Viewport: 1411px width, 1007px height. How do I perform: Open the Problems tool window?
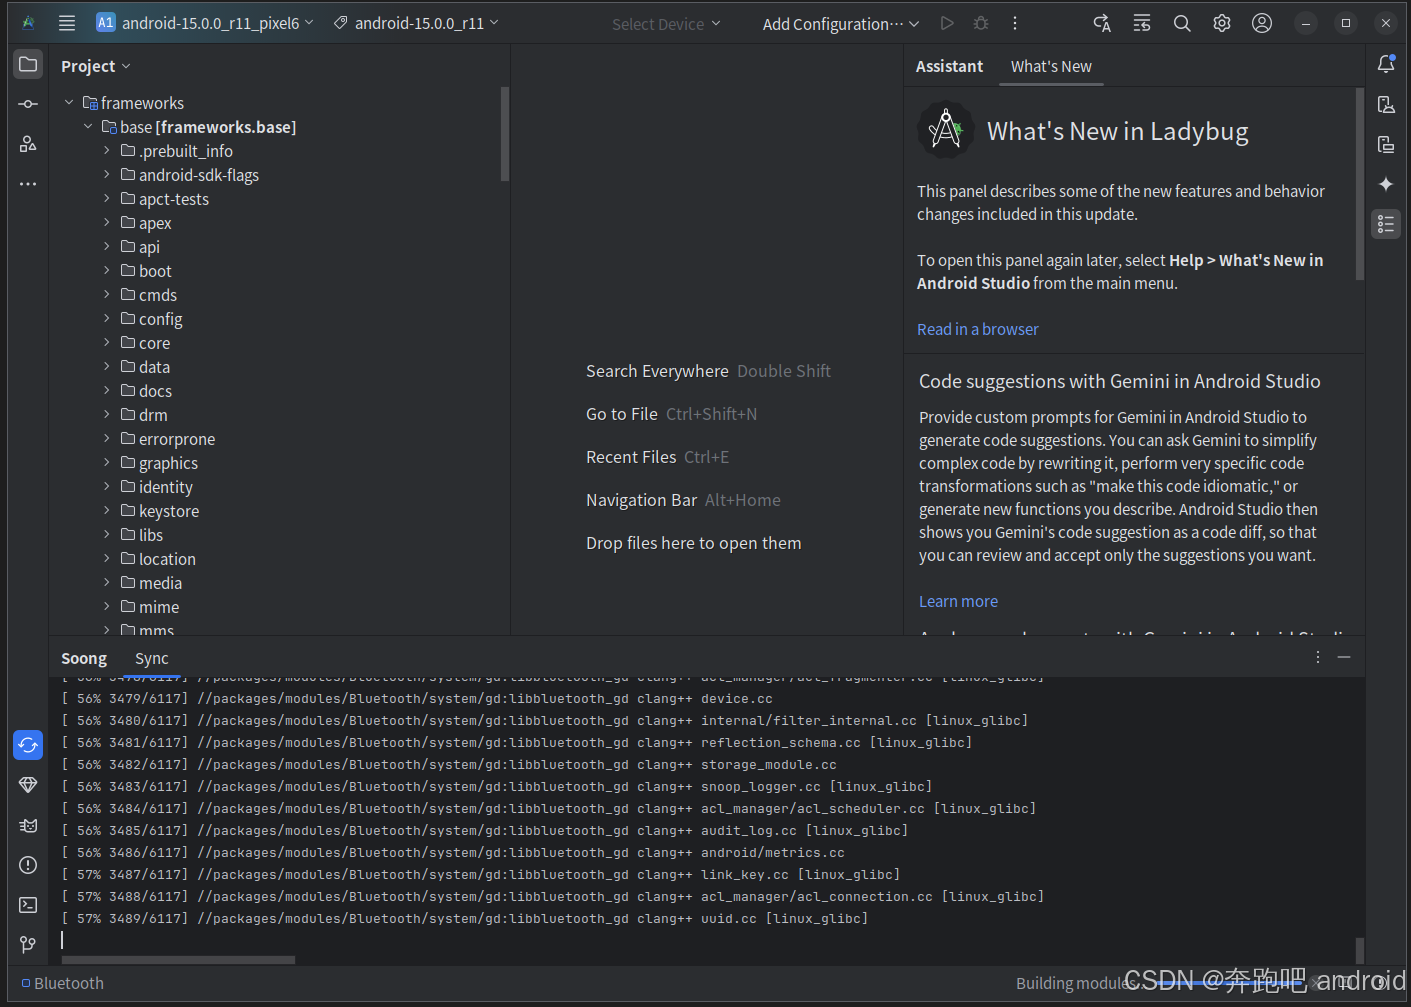(x=28, y=865)
